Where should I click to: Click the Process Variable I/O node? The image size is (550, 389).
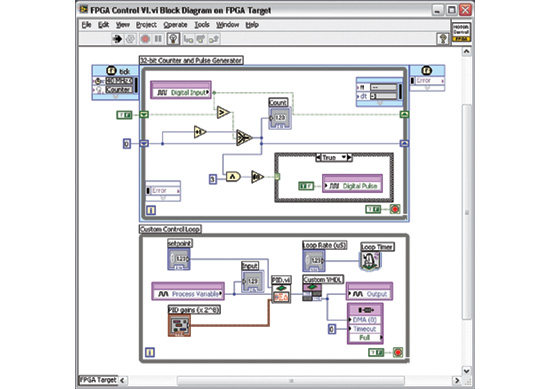(188, 291)
